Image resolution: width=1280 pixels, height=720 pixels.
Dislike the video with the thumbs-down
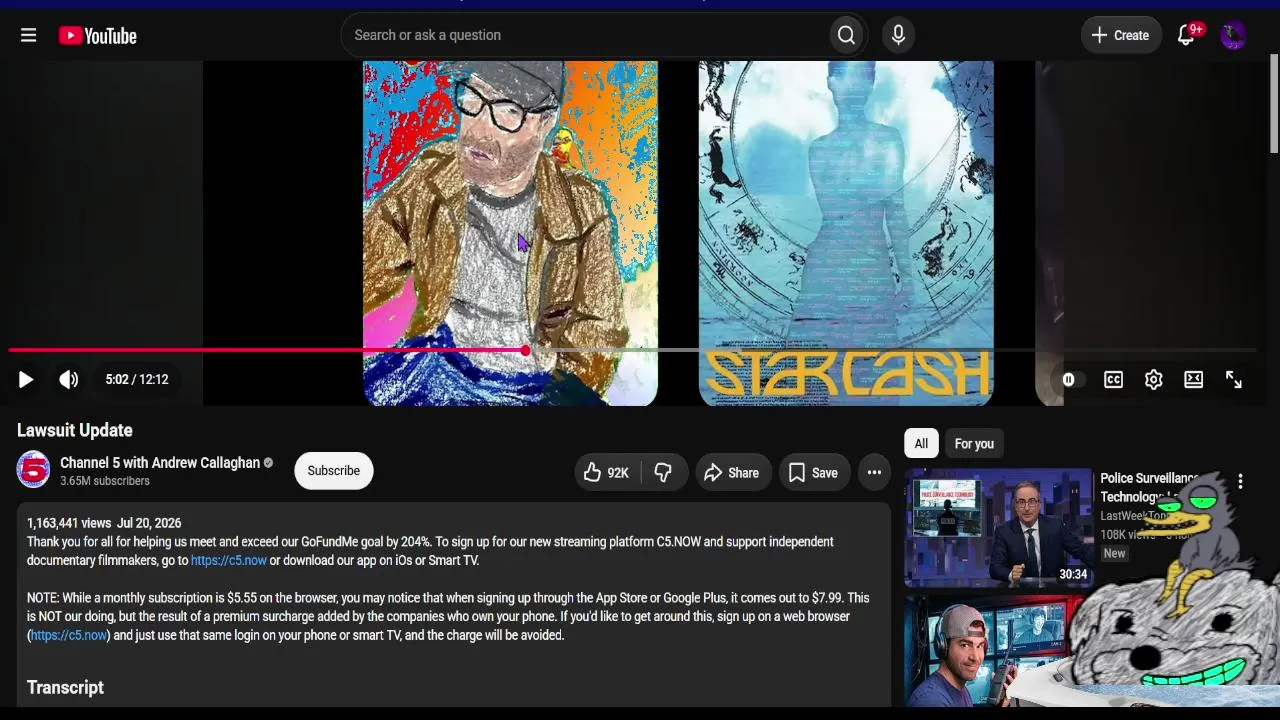click(663, 472)
